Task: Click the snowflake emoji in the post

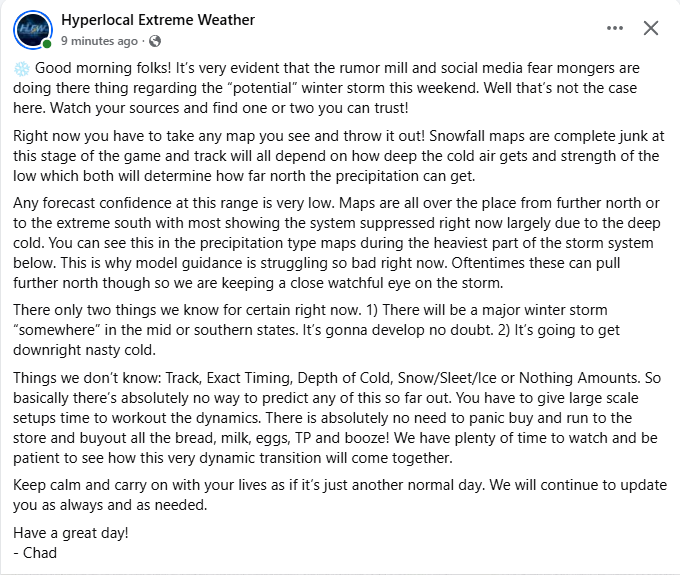Action: tap(21, 68)
